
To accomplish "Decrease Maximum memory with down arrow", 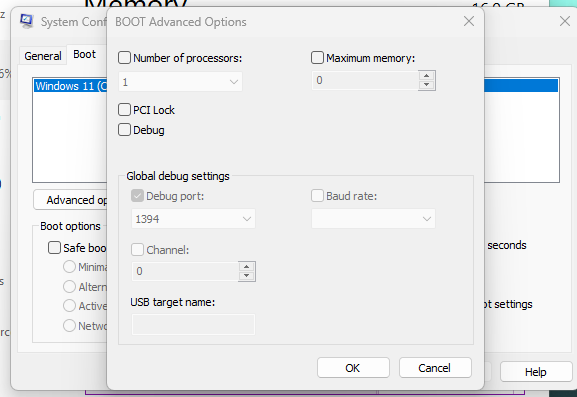I will (x=426, y=85).
